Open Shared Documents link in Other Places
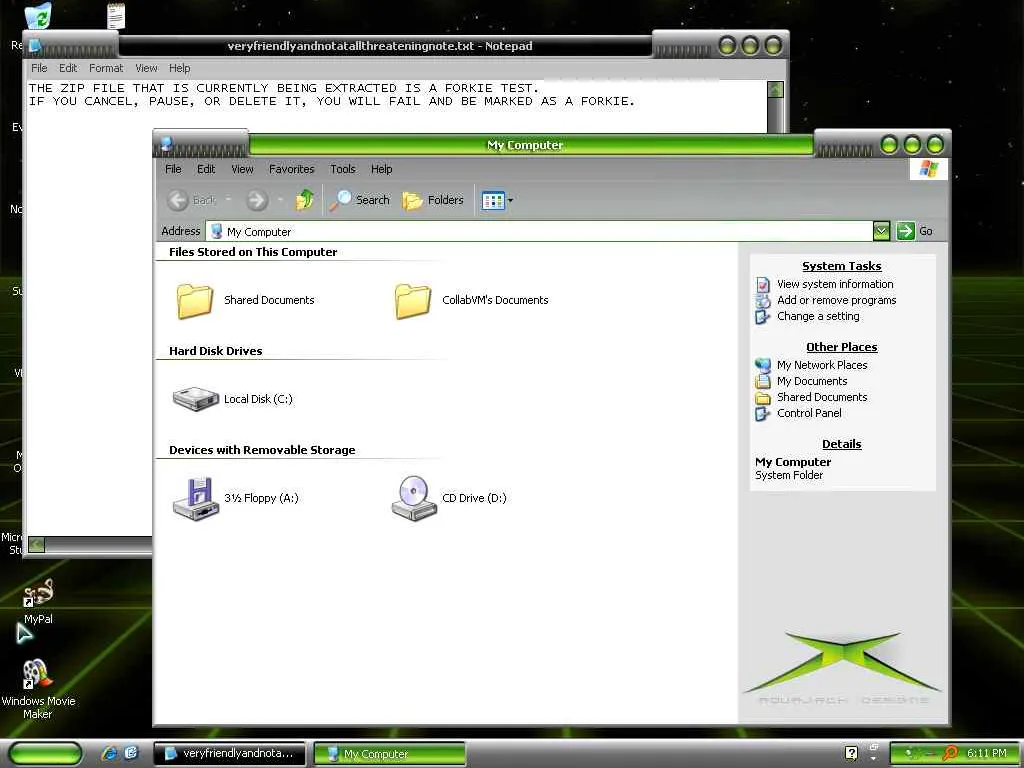 822,397
